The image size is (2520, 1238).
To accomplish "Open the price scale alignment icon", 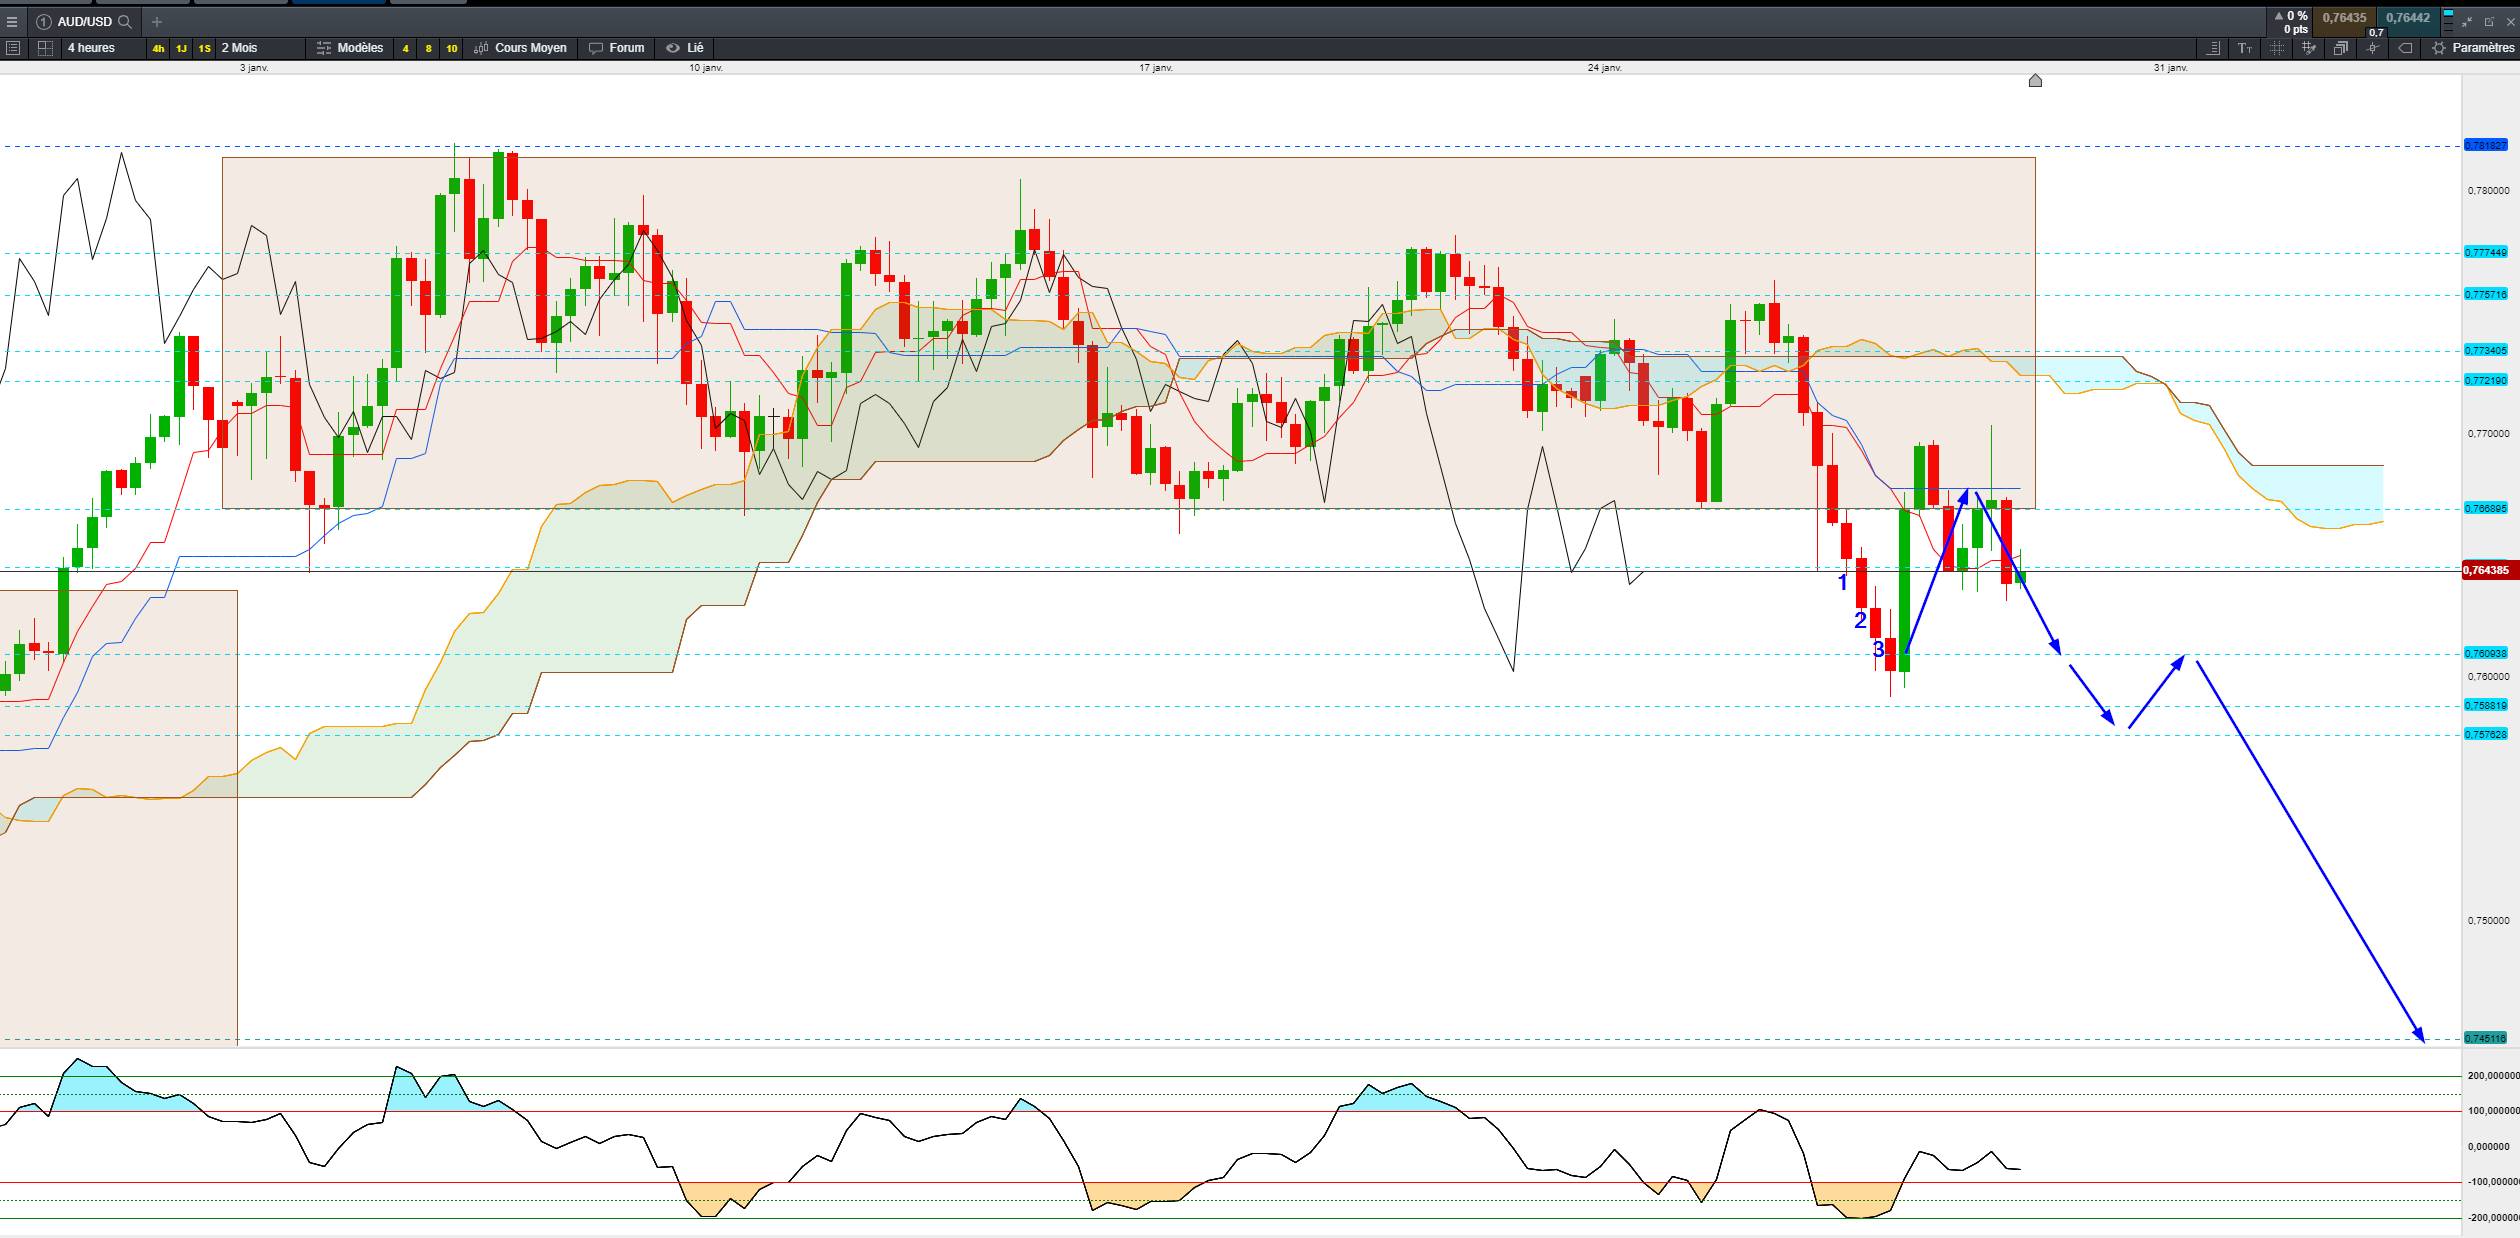I will (x=2213, y=48).
